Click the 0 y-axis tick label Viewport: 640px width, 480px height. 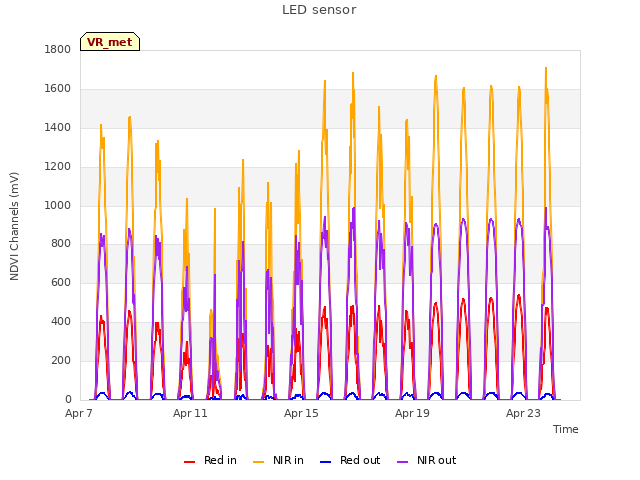[68, 399]
